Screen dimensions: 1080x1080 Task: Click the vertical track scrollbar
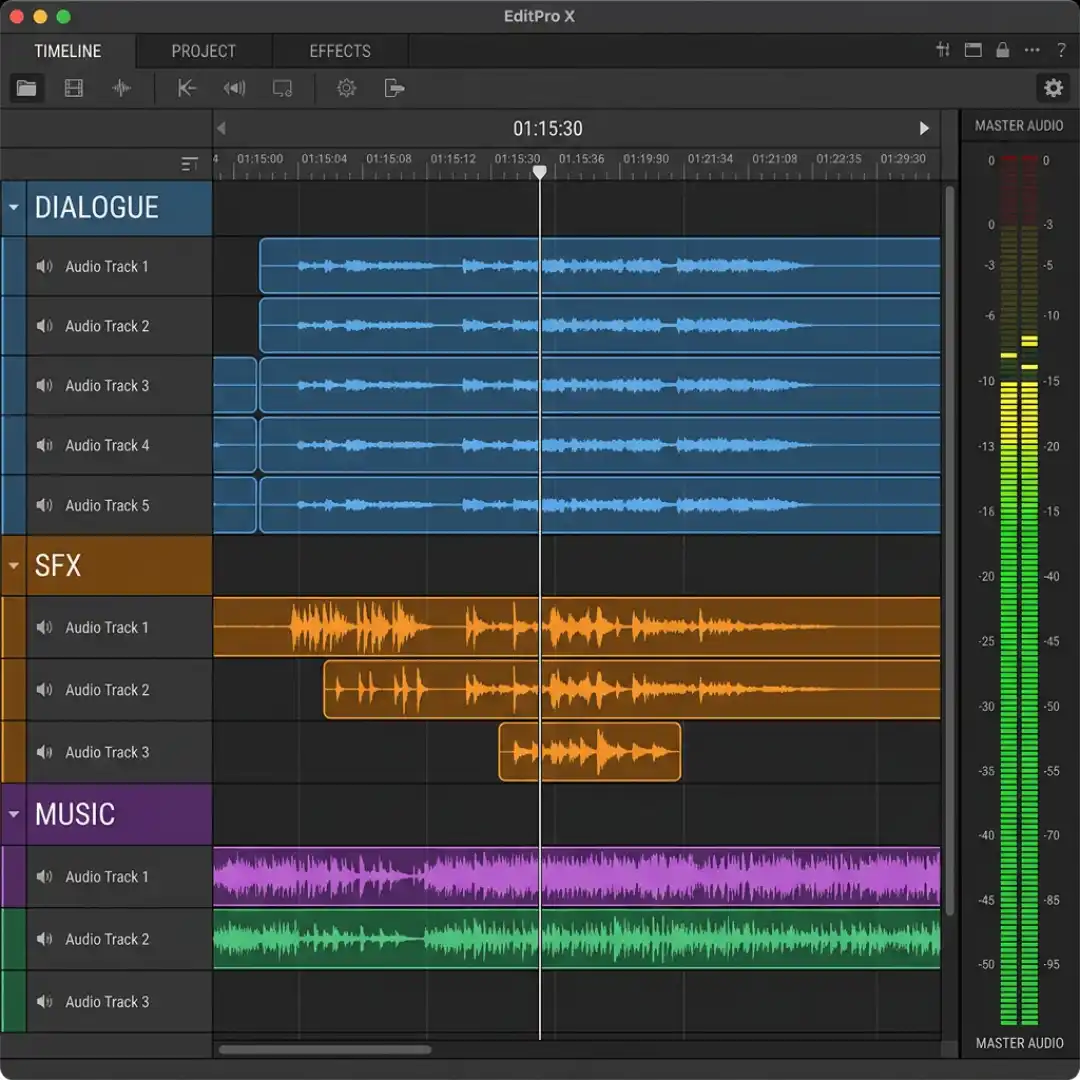click(x=950, y=551)
